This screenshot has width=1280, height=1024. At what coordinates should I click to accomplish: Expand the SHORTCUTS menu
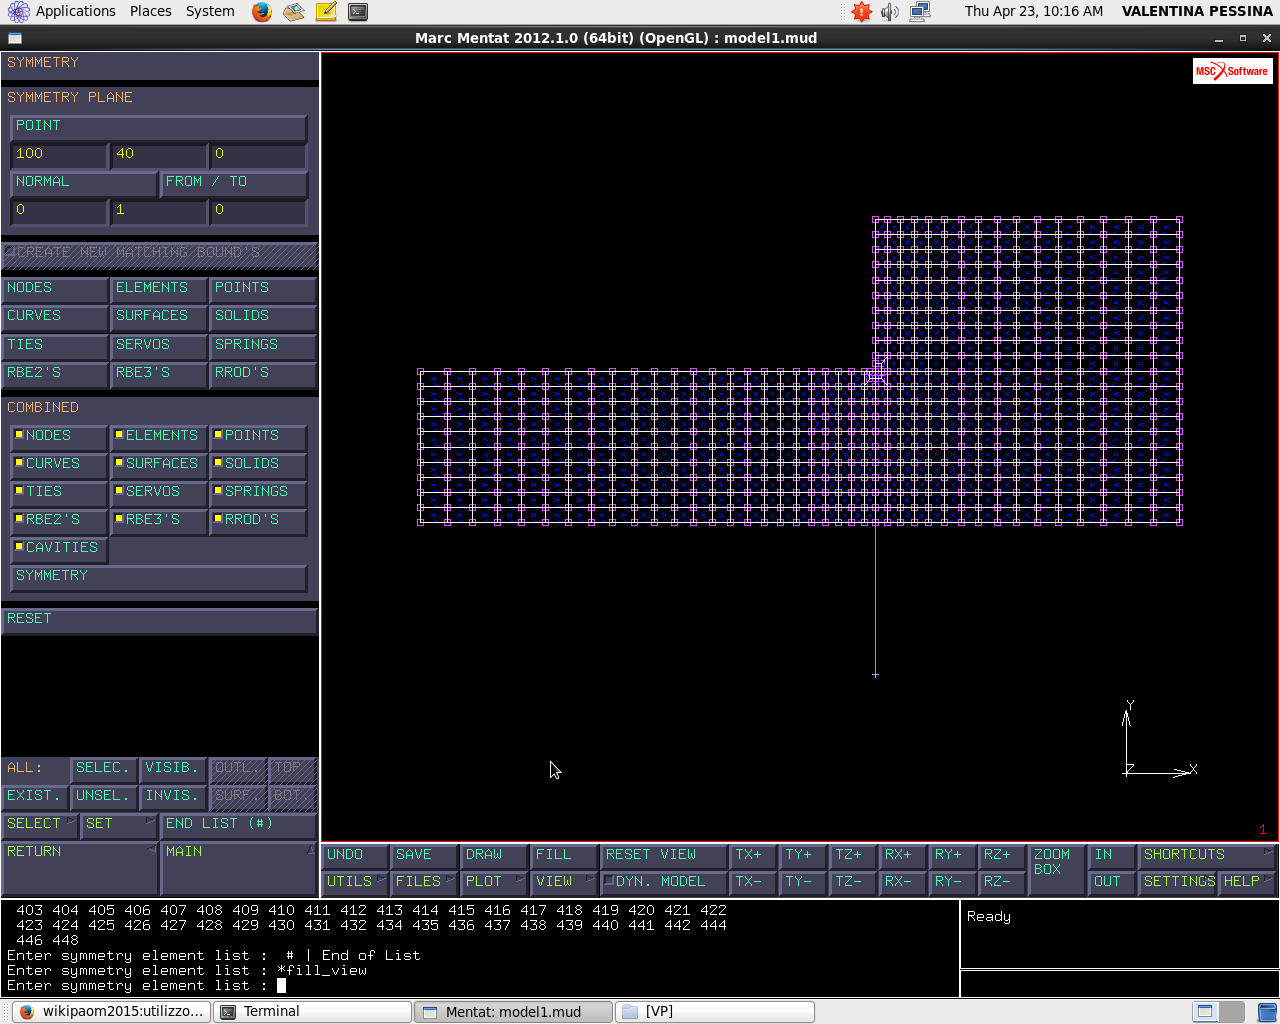click(1207, 855)
